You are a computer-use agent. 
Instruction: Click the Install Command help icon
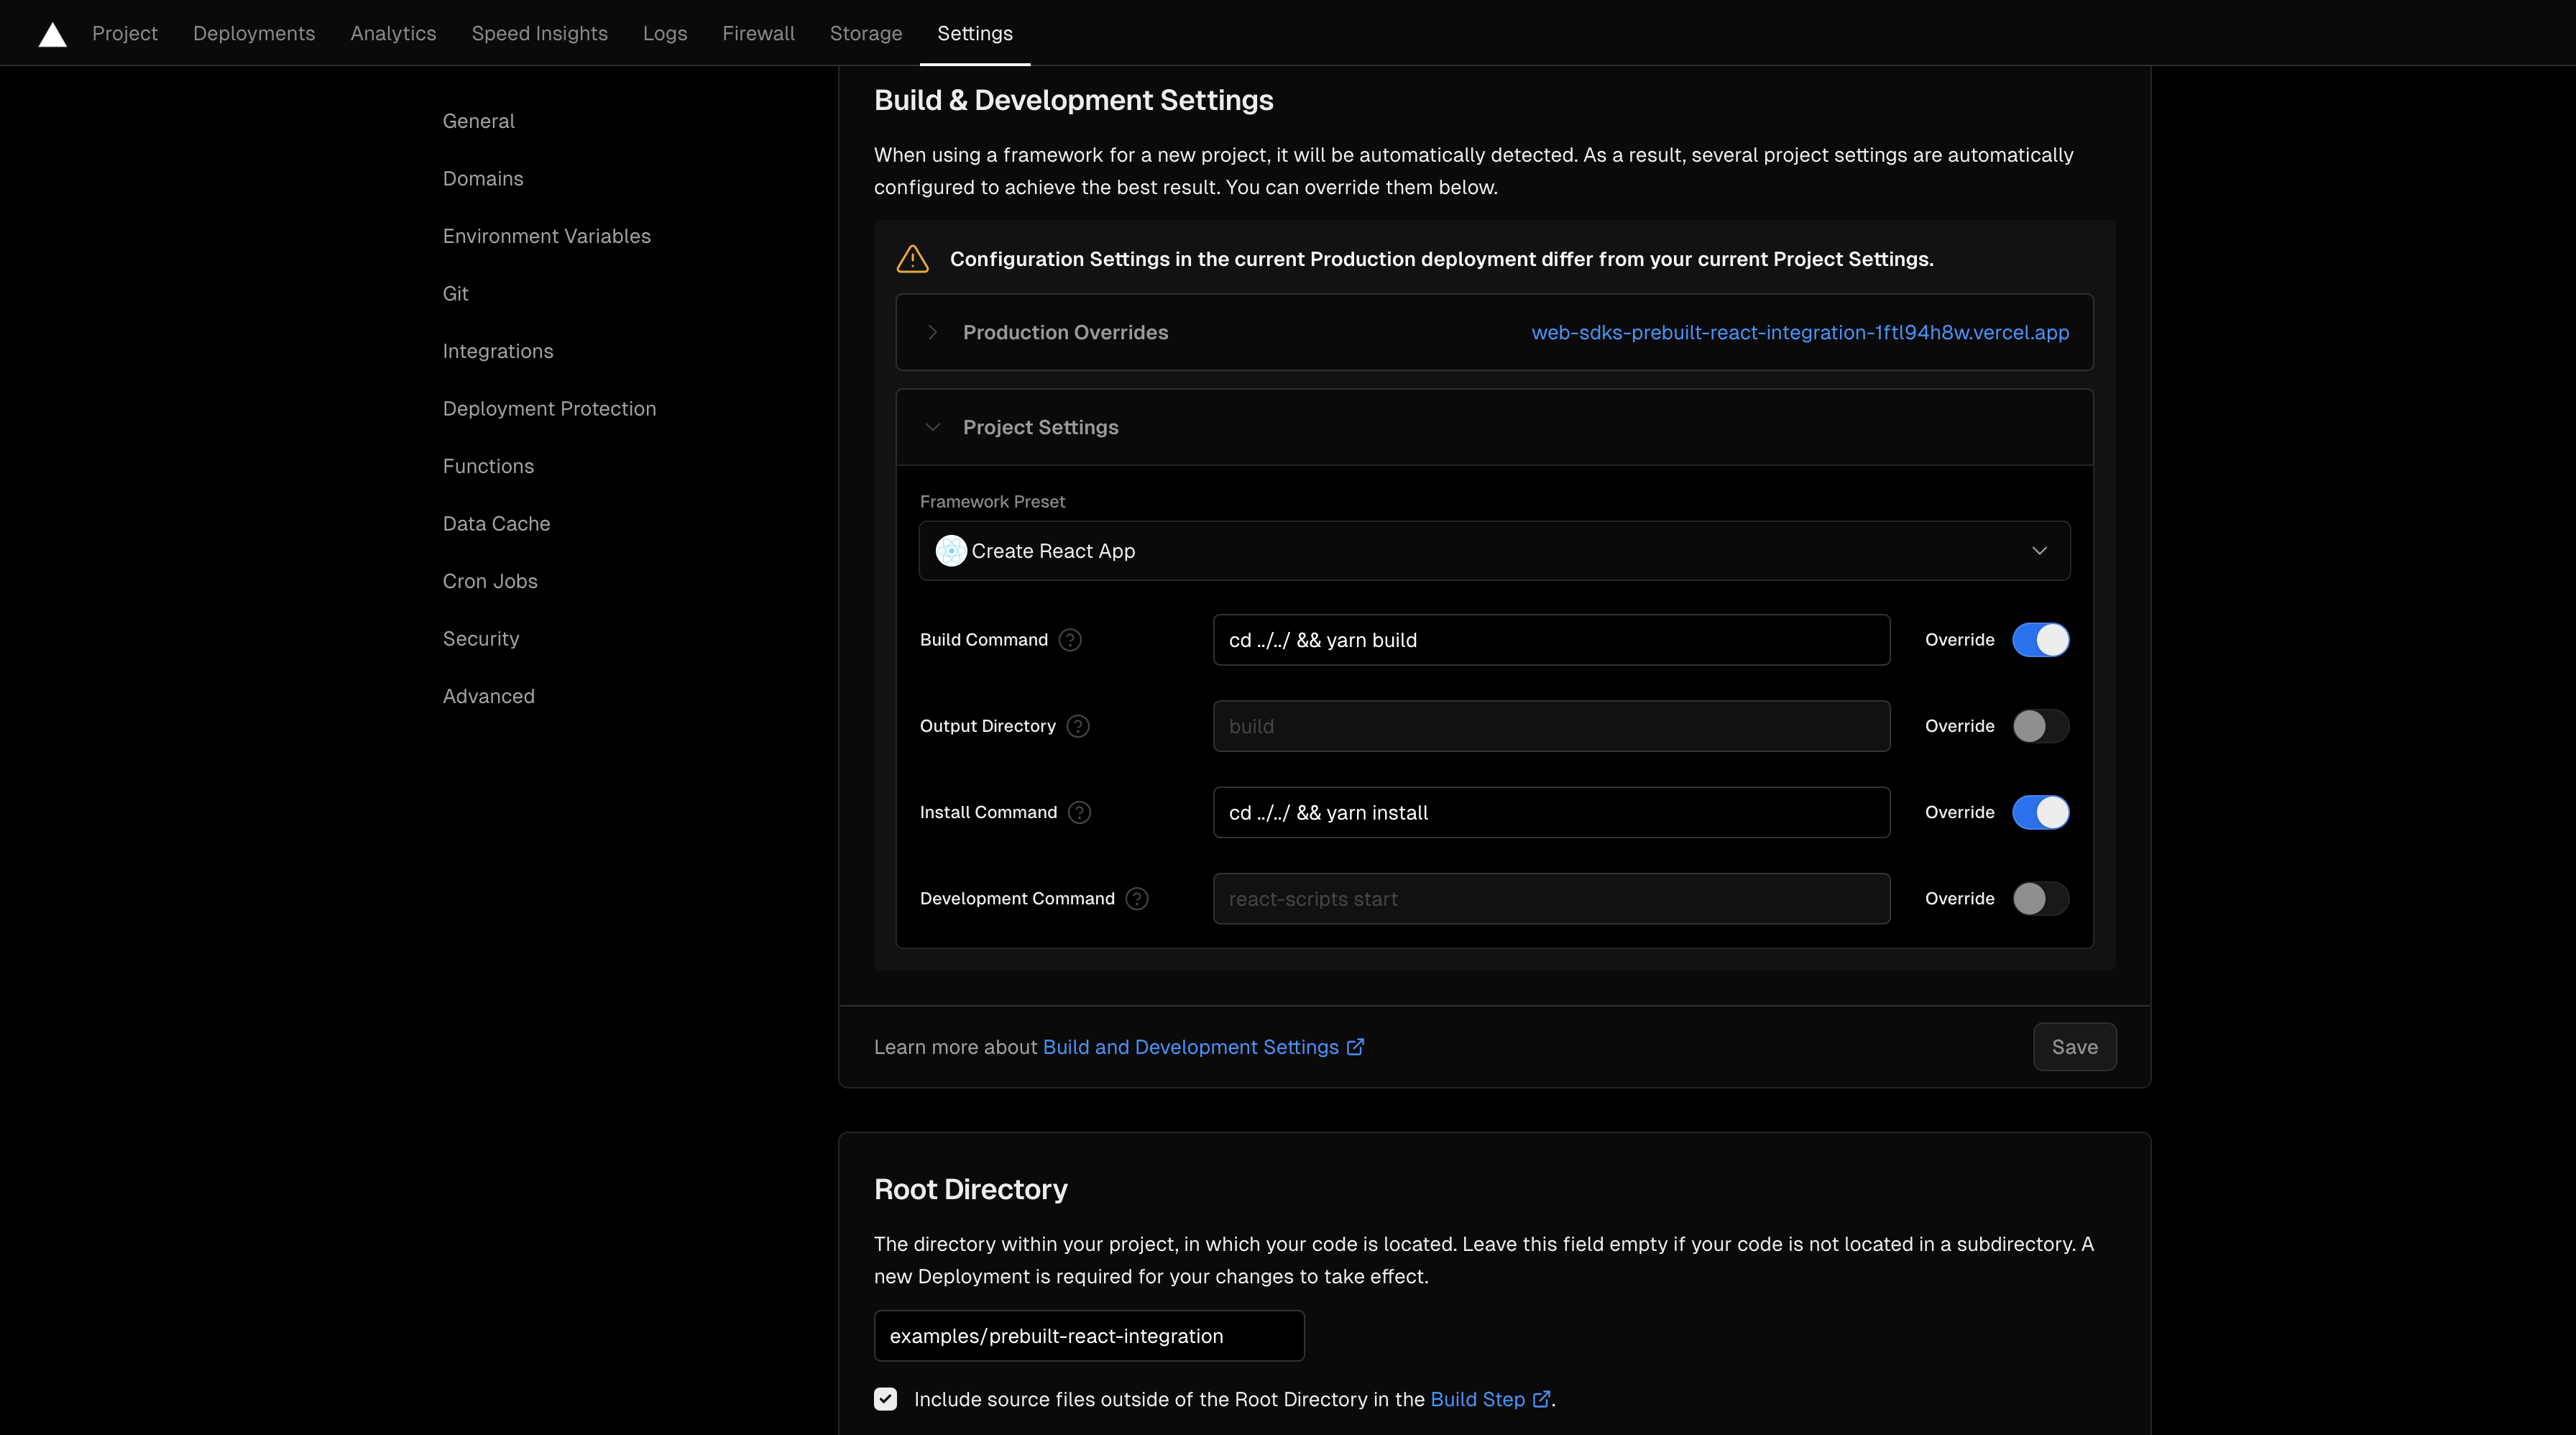(x=1080, y=811)
